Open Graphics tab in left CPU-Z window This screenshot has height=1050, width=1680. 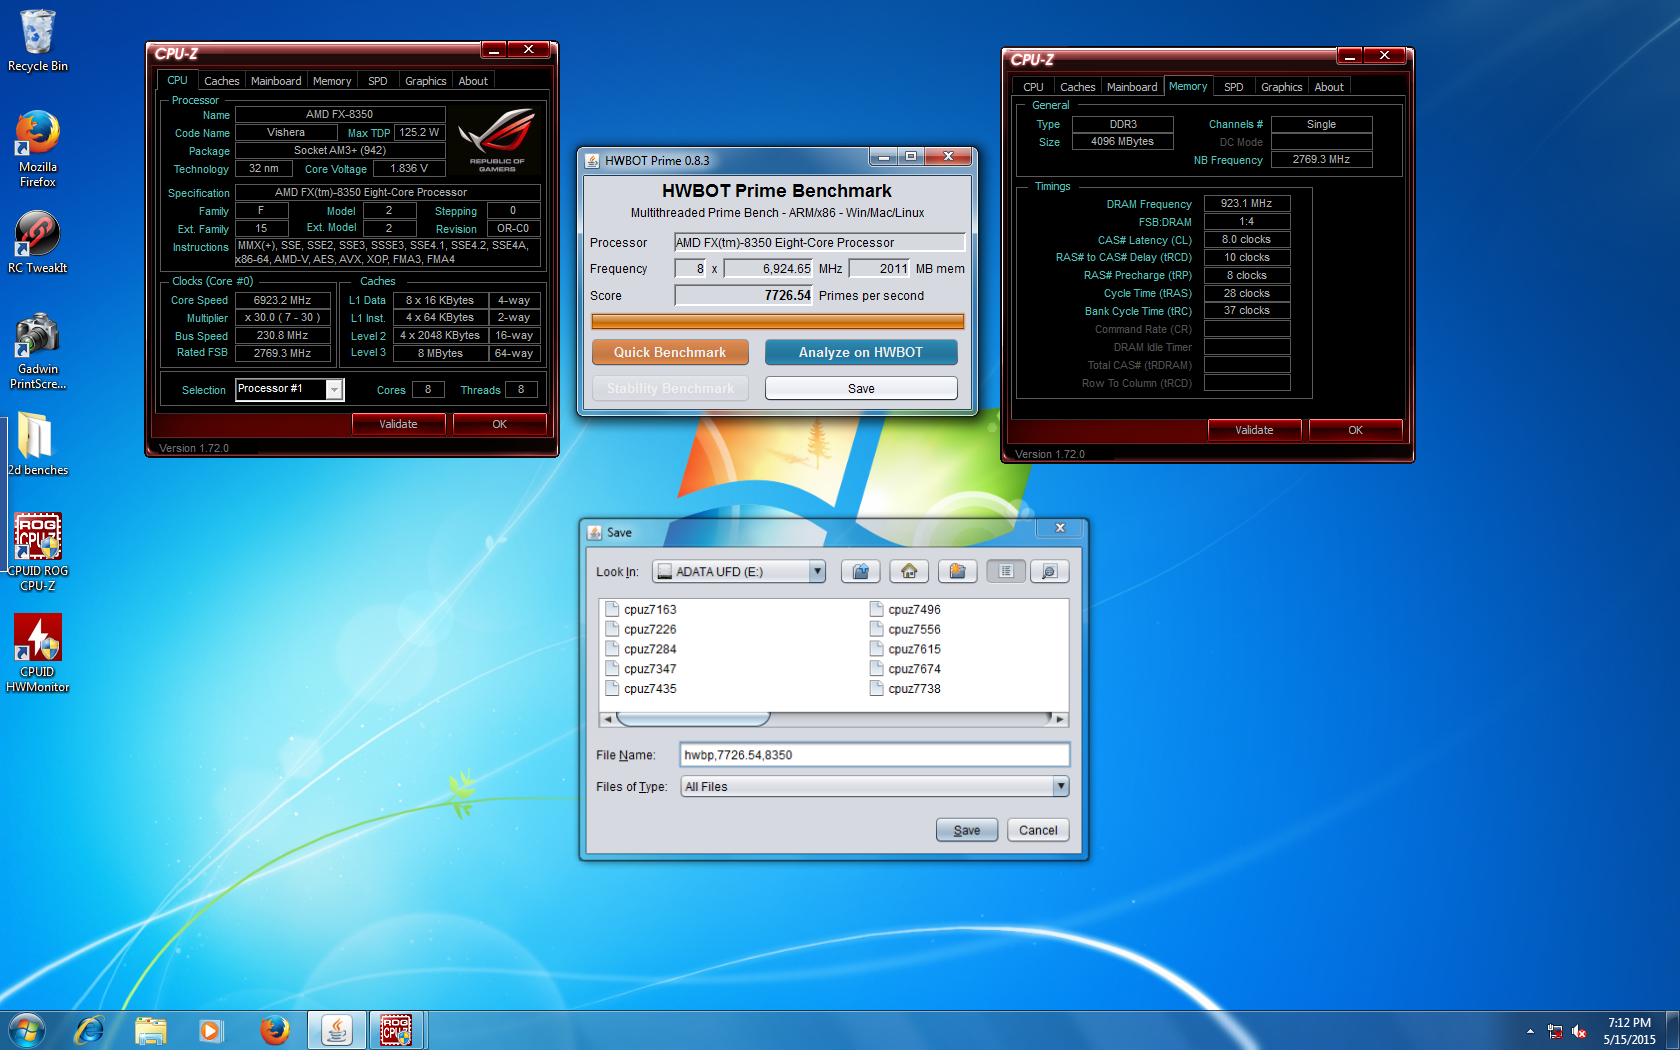425,81
